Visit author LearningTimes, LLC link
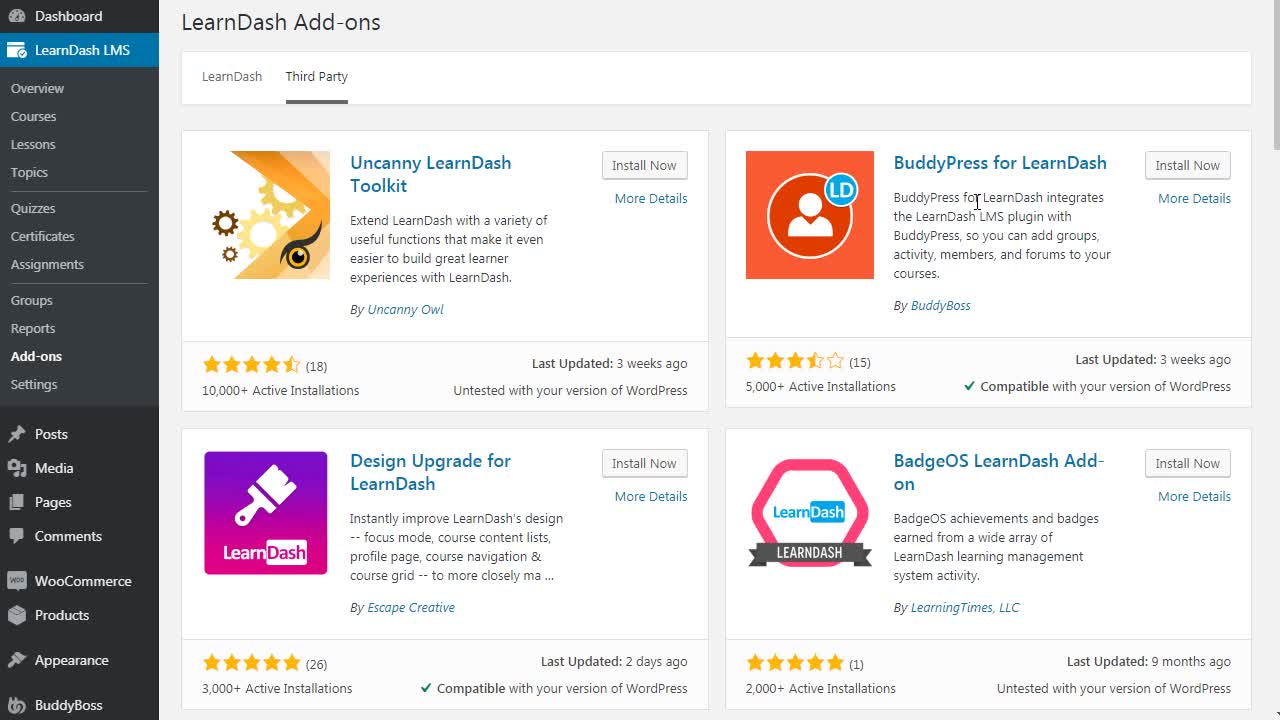The image size is (1280, 720). [965, 607]
